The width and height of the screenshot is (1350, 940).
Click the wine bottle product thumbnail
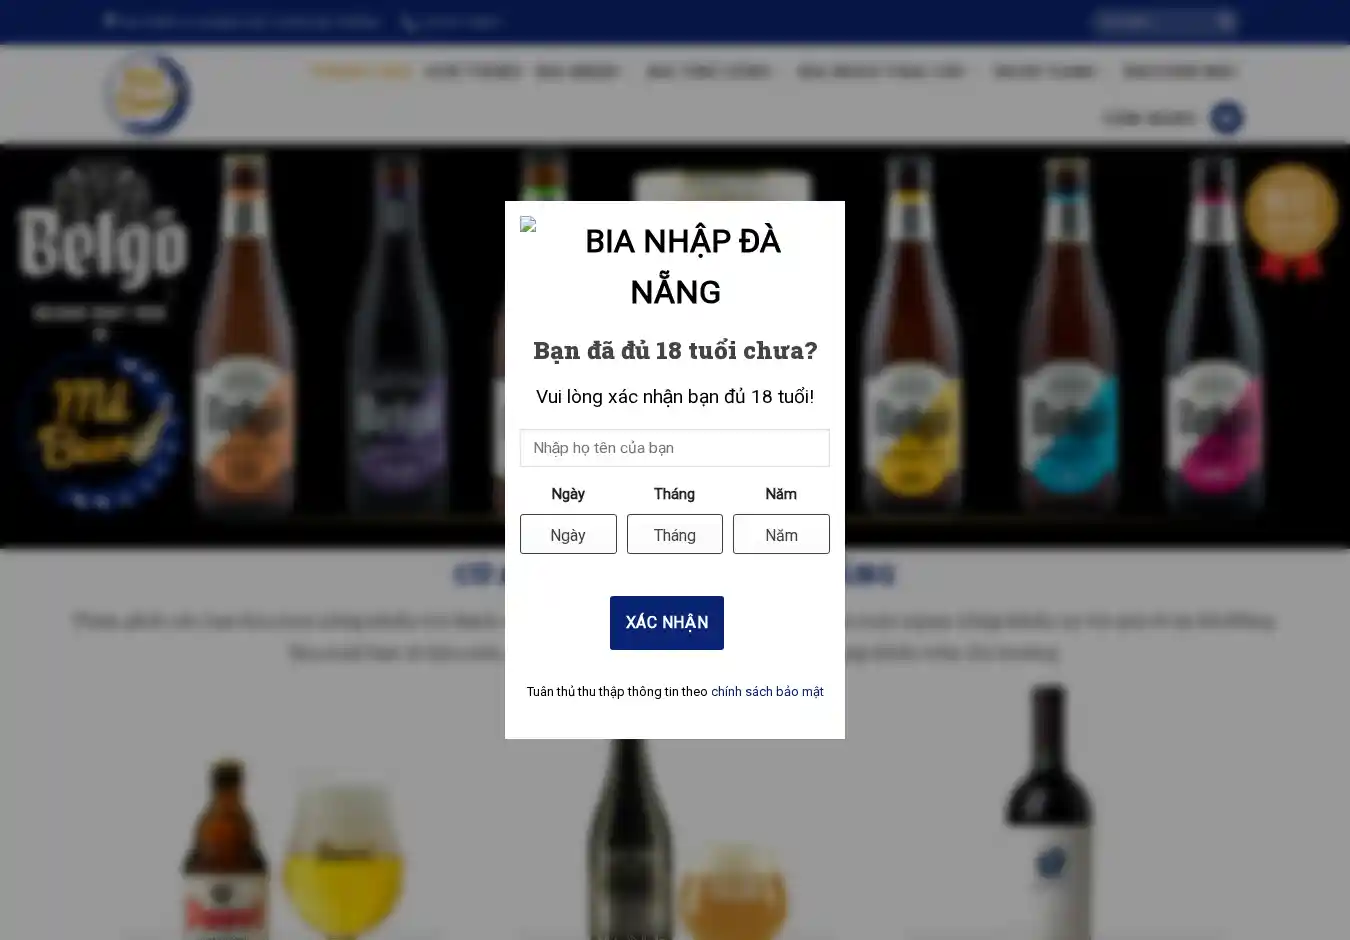(1048, 810)
